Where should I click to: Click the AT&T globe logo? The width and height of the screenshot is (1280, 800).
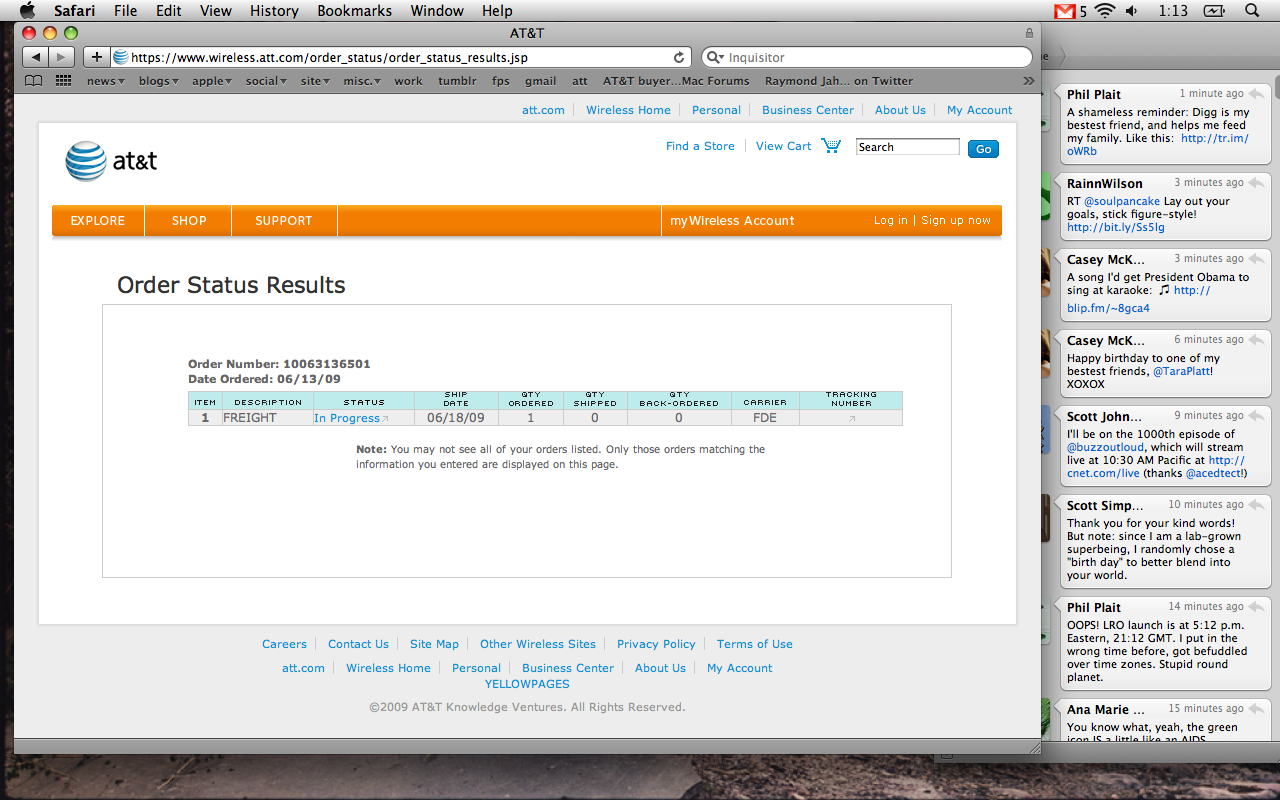85,161
